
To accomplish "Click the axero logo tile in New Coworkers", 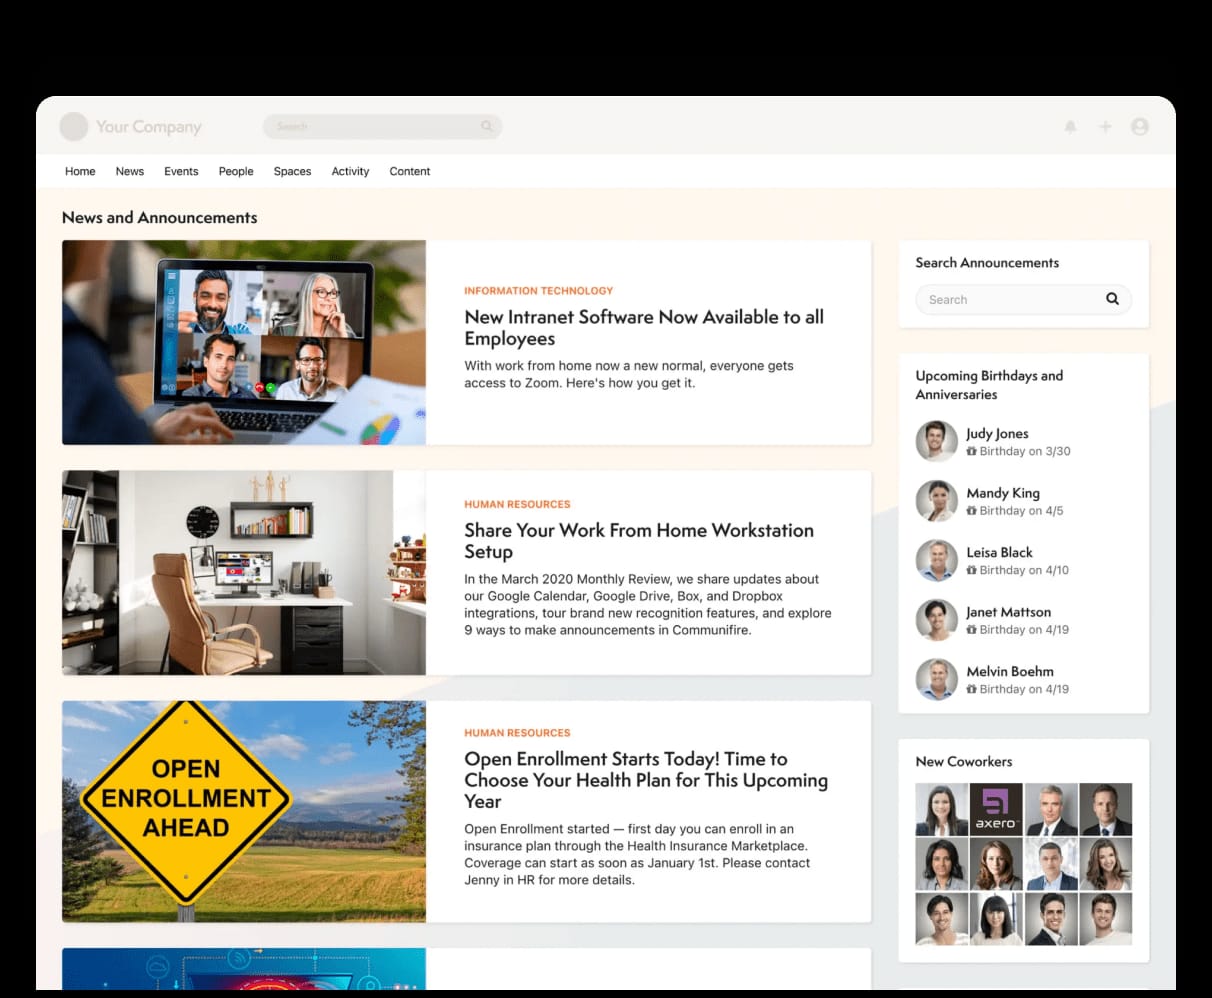I will [x=996, y=809].
